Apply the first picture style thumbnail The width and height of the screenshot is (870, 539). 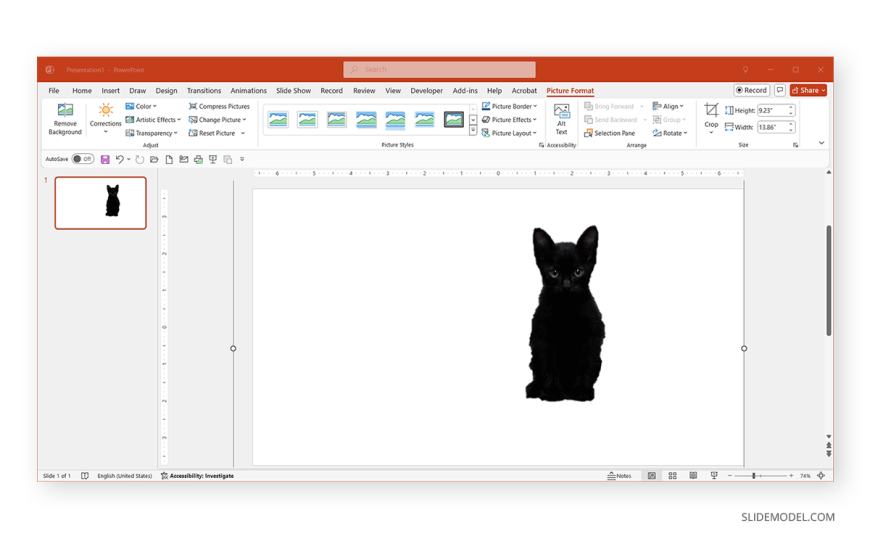[x=279, y=119]
